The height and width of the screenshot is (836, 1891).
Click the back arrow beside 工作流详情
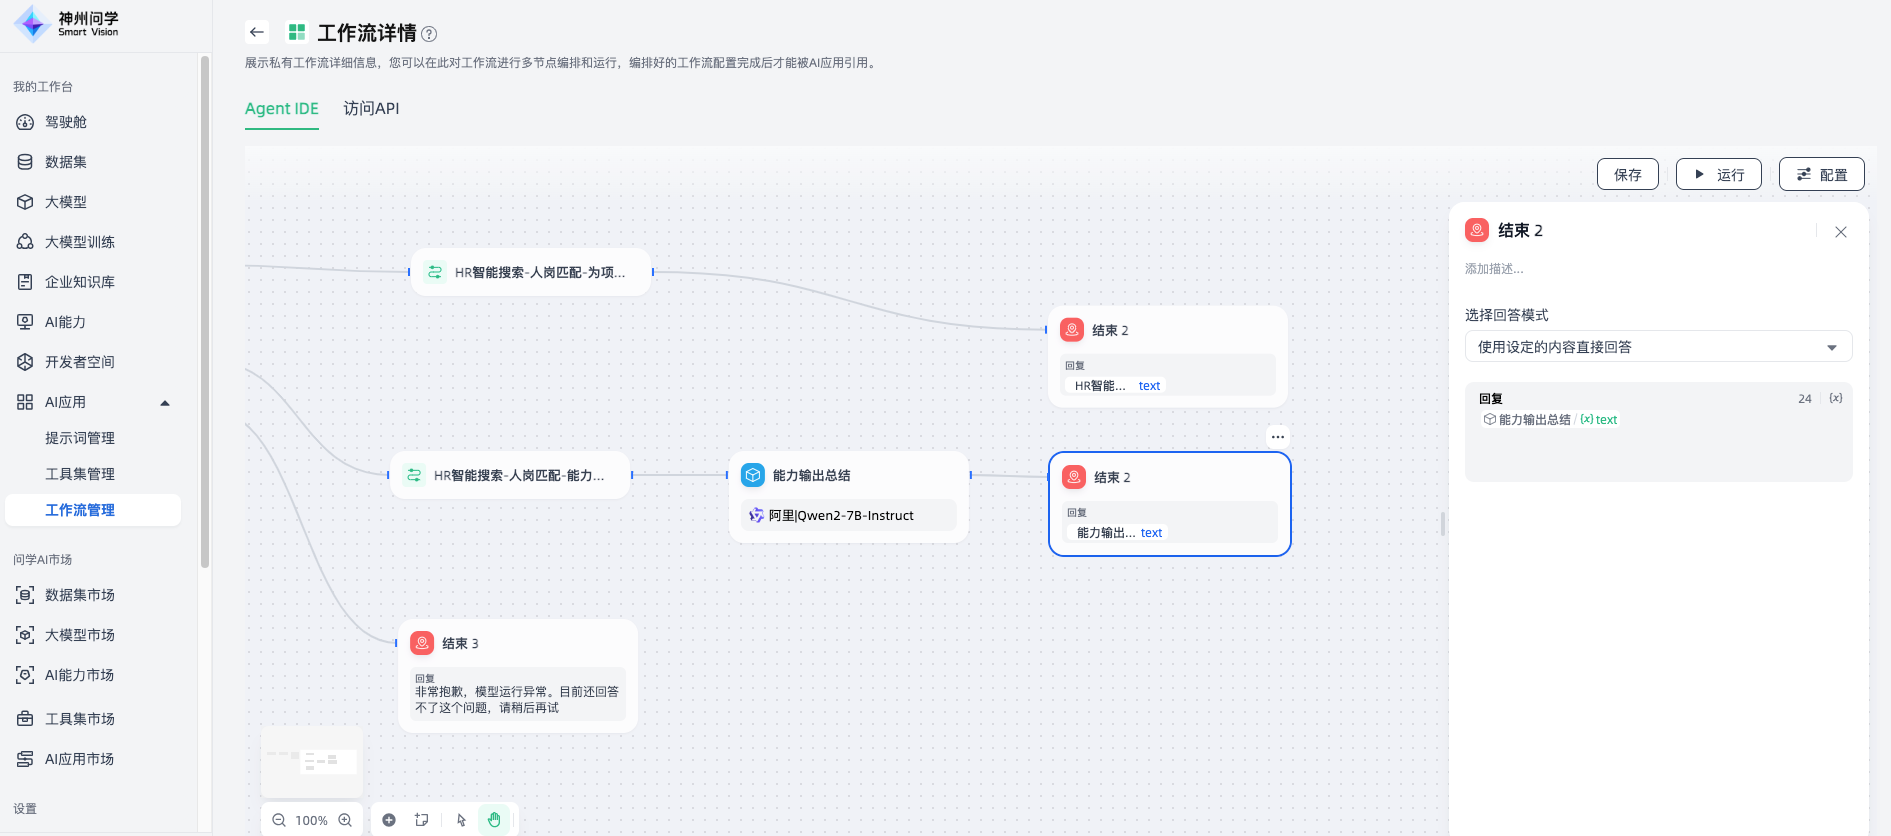(x=257, y=32)
